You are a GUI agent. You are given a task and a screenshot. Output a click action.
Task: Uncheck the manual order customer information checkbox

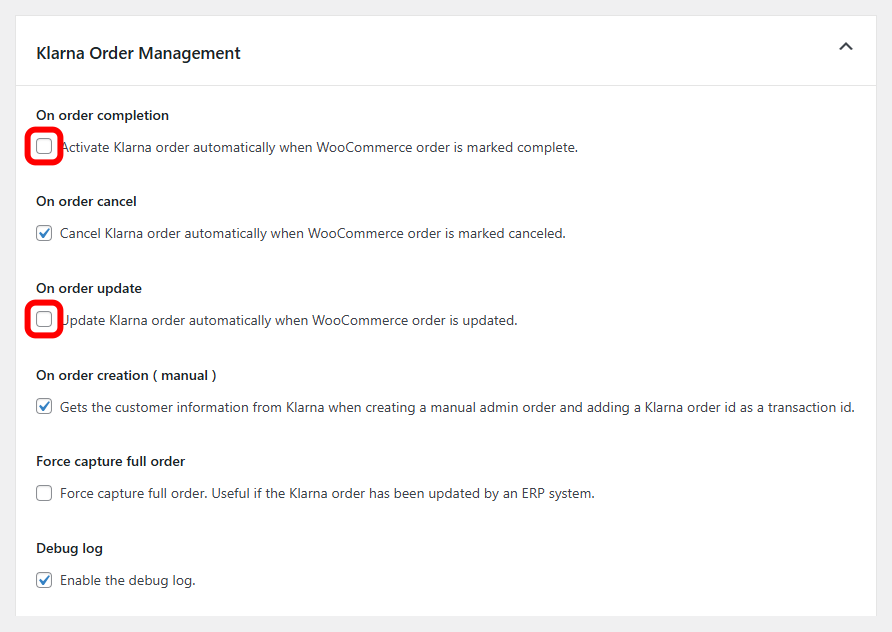(44, 407)
